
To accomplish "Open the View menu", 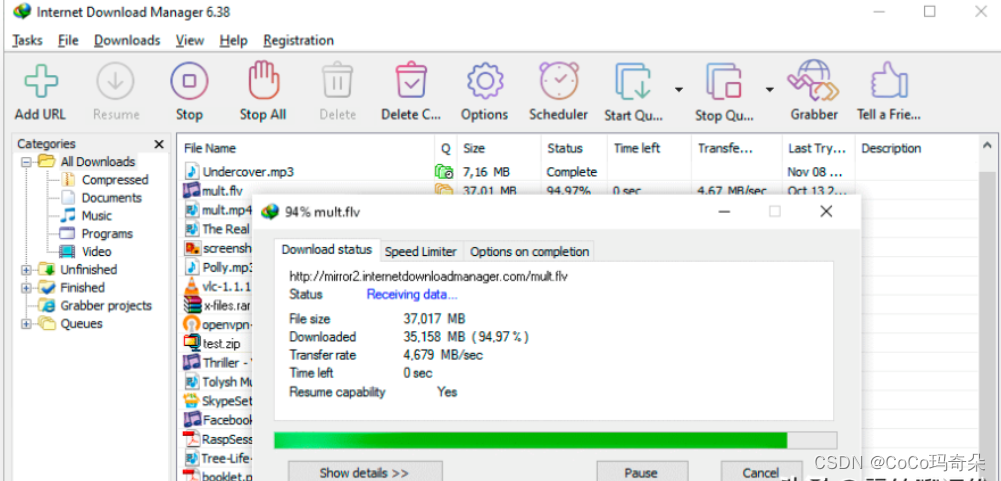I will [190, 40].
